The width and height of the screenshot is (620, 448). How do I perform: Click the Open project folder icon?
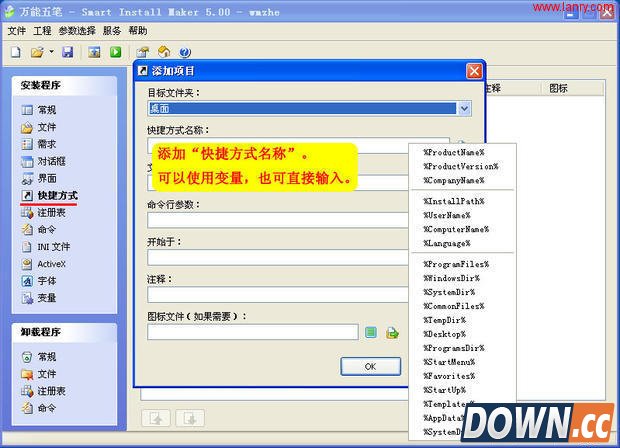(37, 52)
